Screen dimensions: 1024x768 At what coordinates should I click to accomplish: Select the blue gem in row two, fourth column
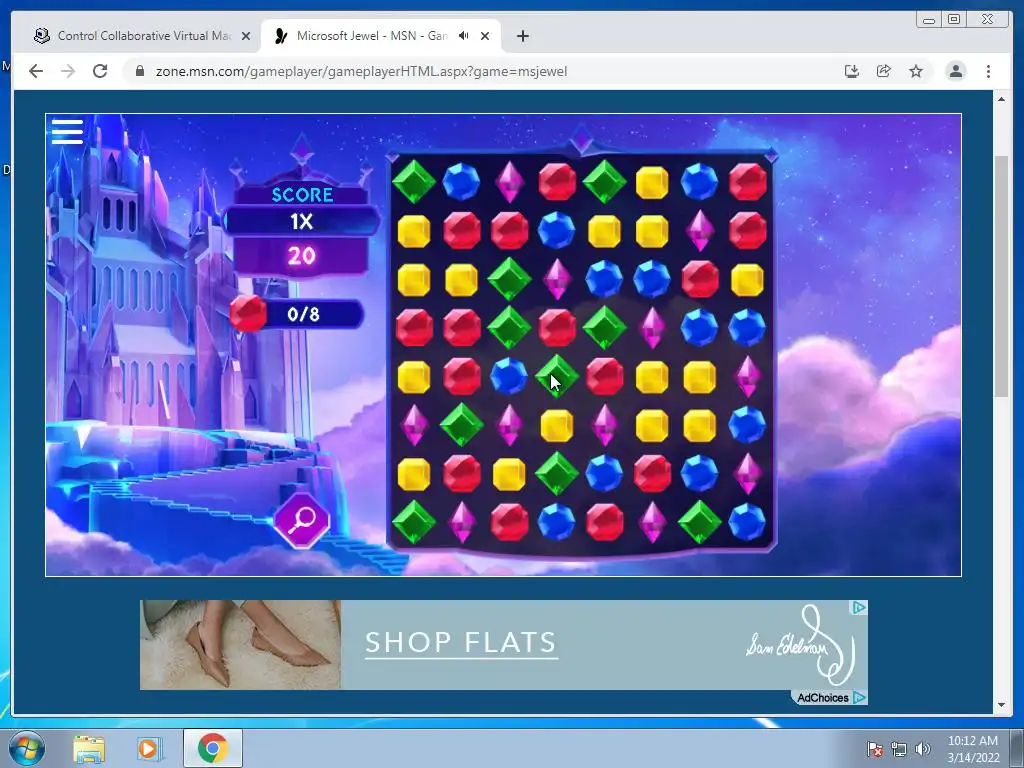pyautogui.click(x=556, y=231)
